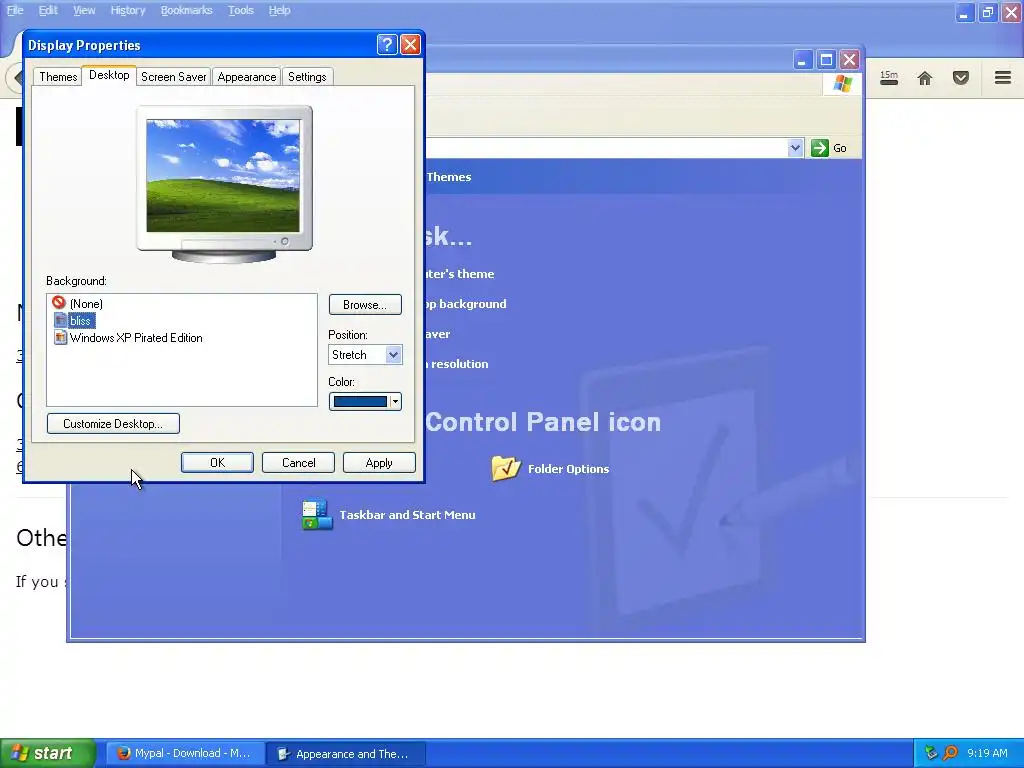This screenshot has height=768, width=1024.
Task: Open the Bookmarks menu
Action: point(186,10)
